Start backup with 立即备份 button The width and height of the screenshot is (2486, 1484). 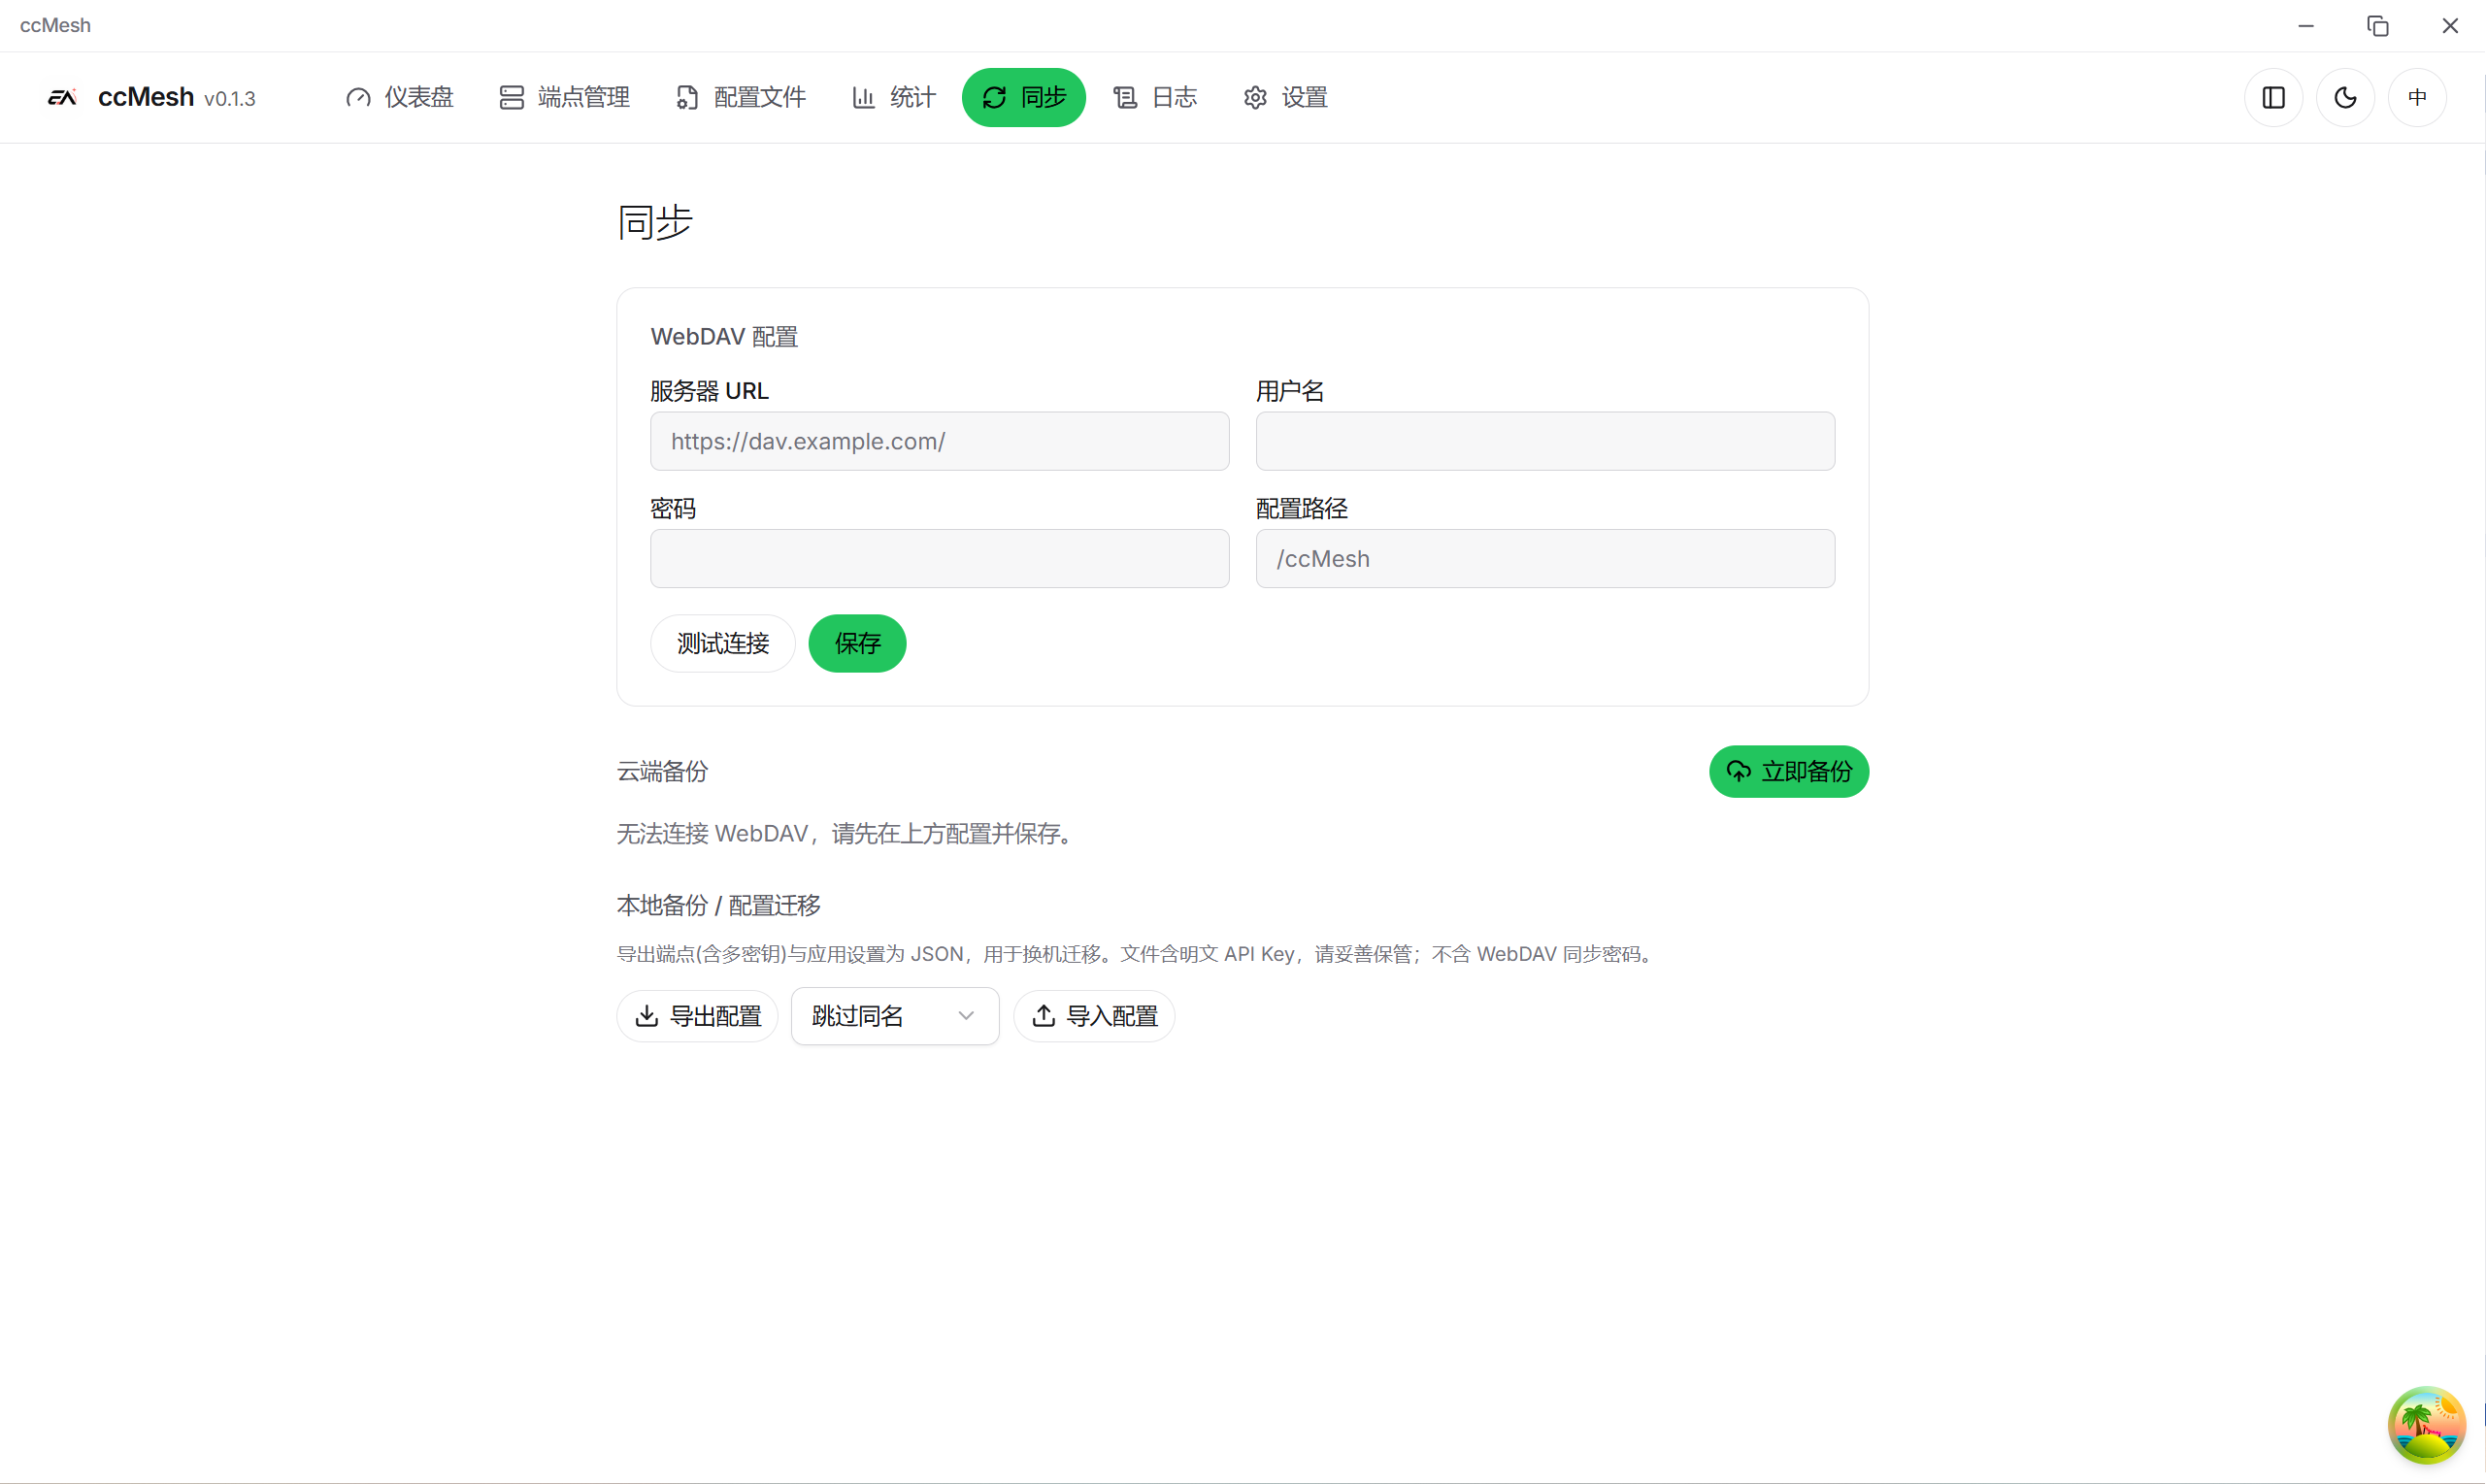[x=1788, y=771]
